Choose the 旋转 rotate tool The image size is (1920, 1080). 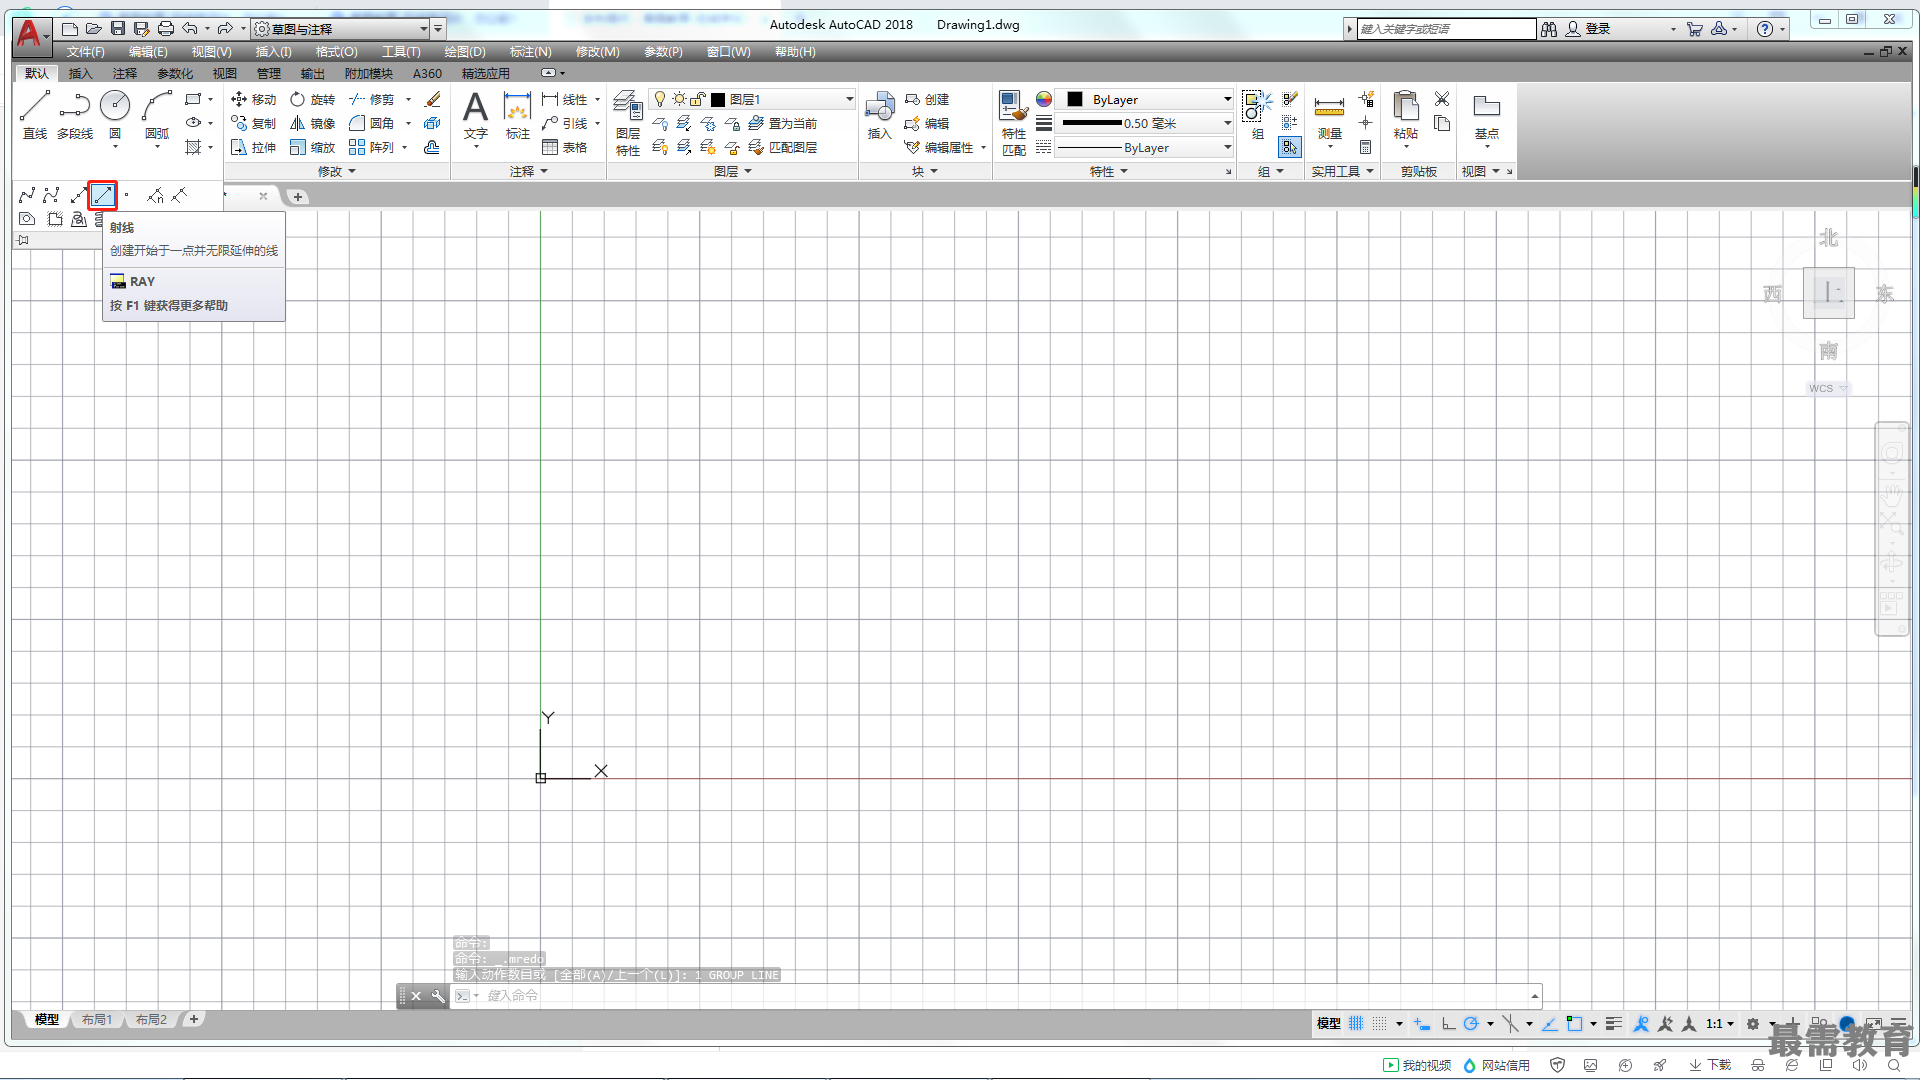point(313,99)
